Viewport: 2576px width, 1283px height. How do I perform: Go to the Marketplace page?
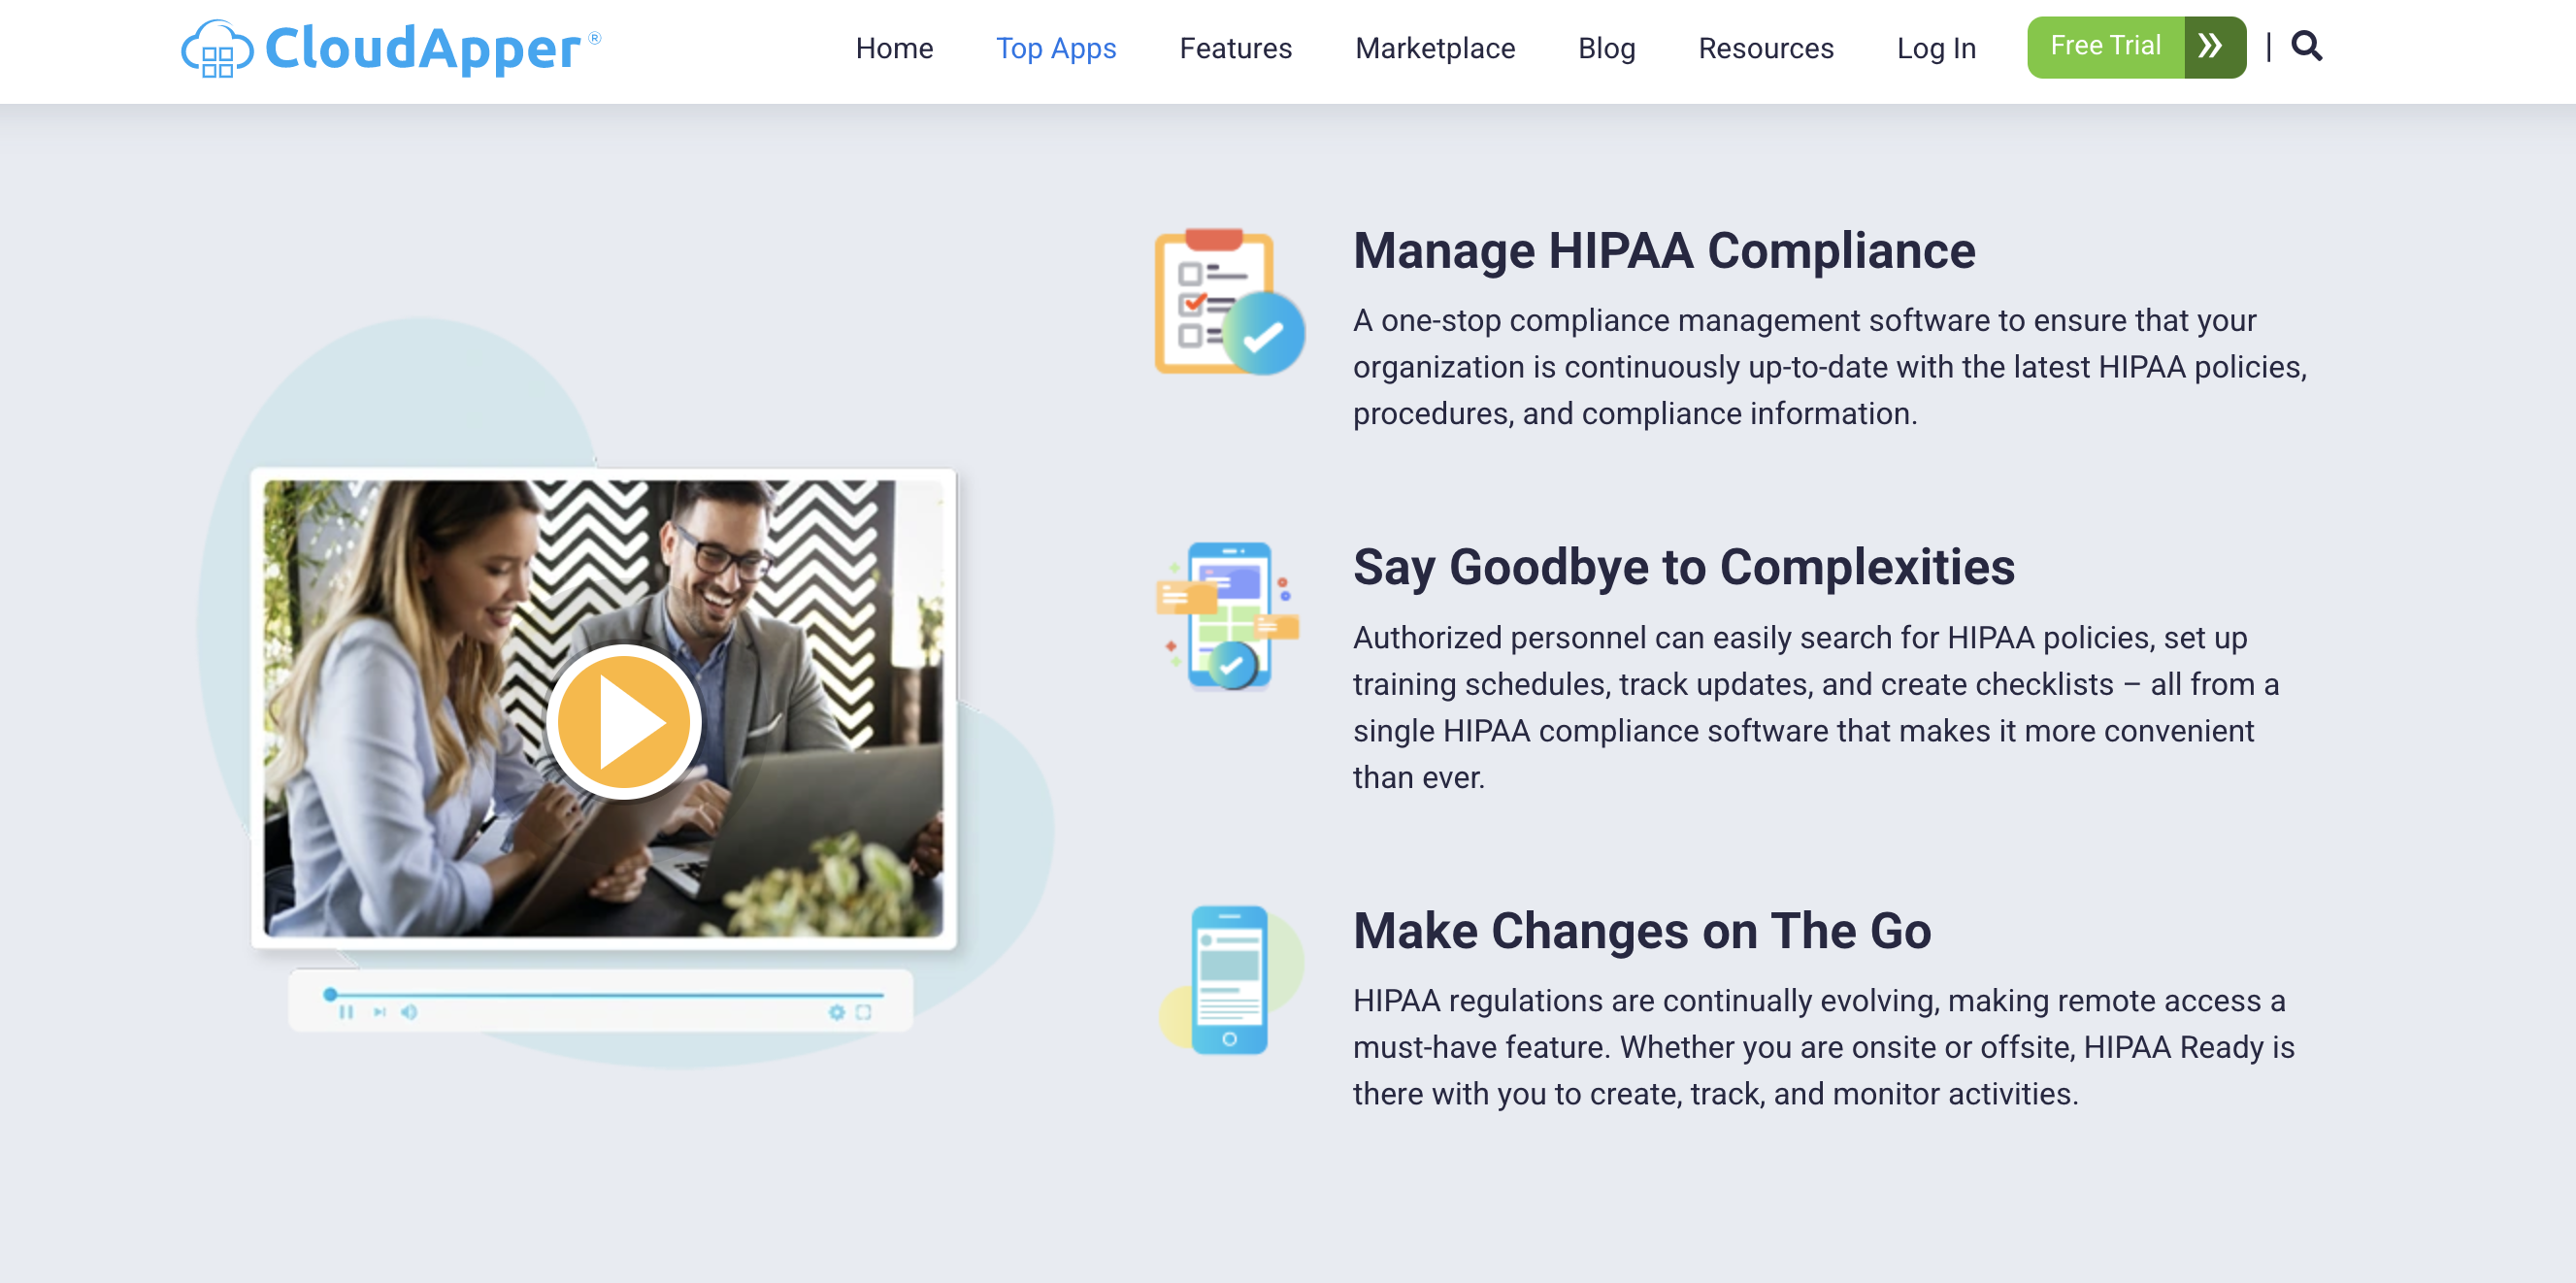point(1434,48)
